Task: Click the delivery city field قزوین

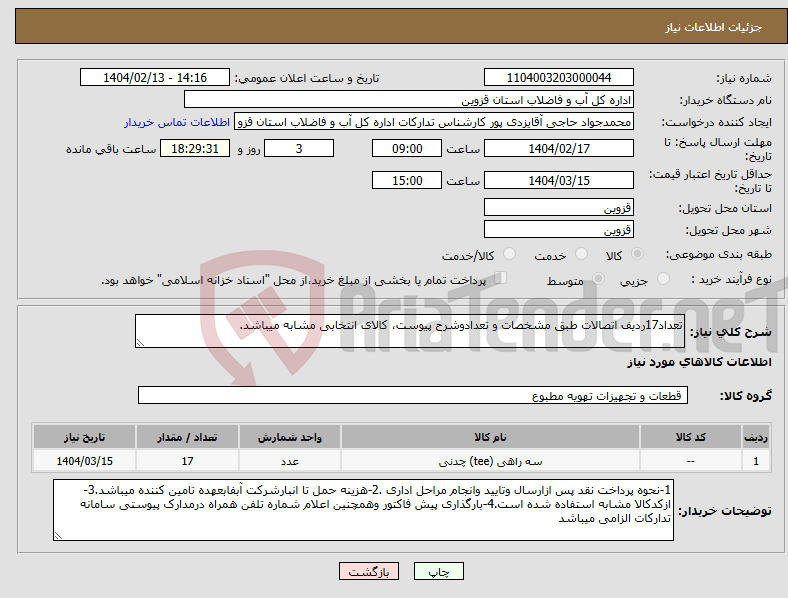Action: point(559,229)
